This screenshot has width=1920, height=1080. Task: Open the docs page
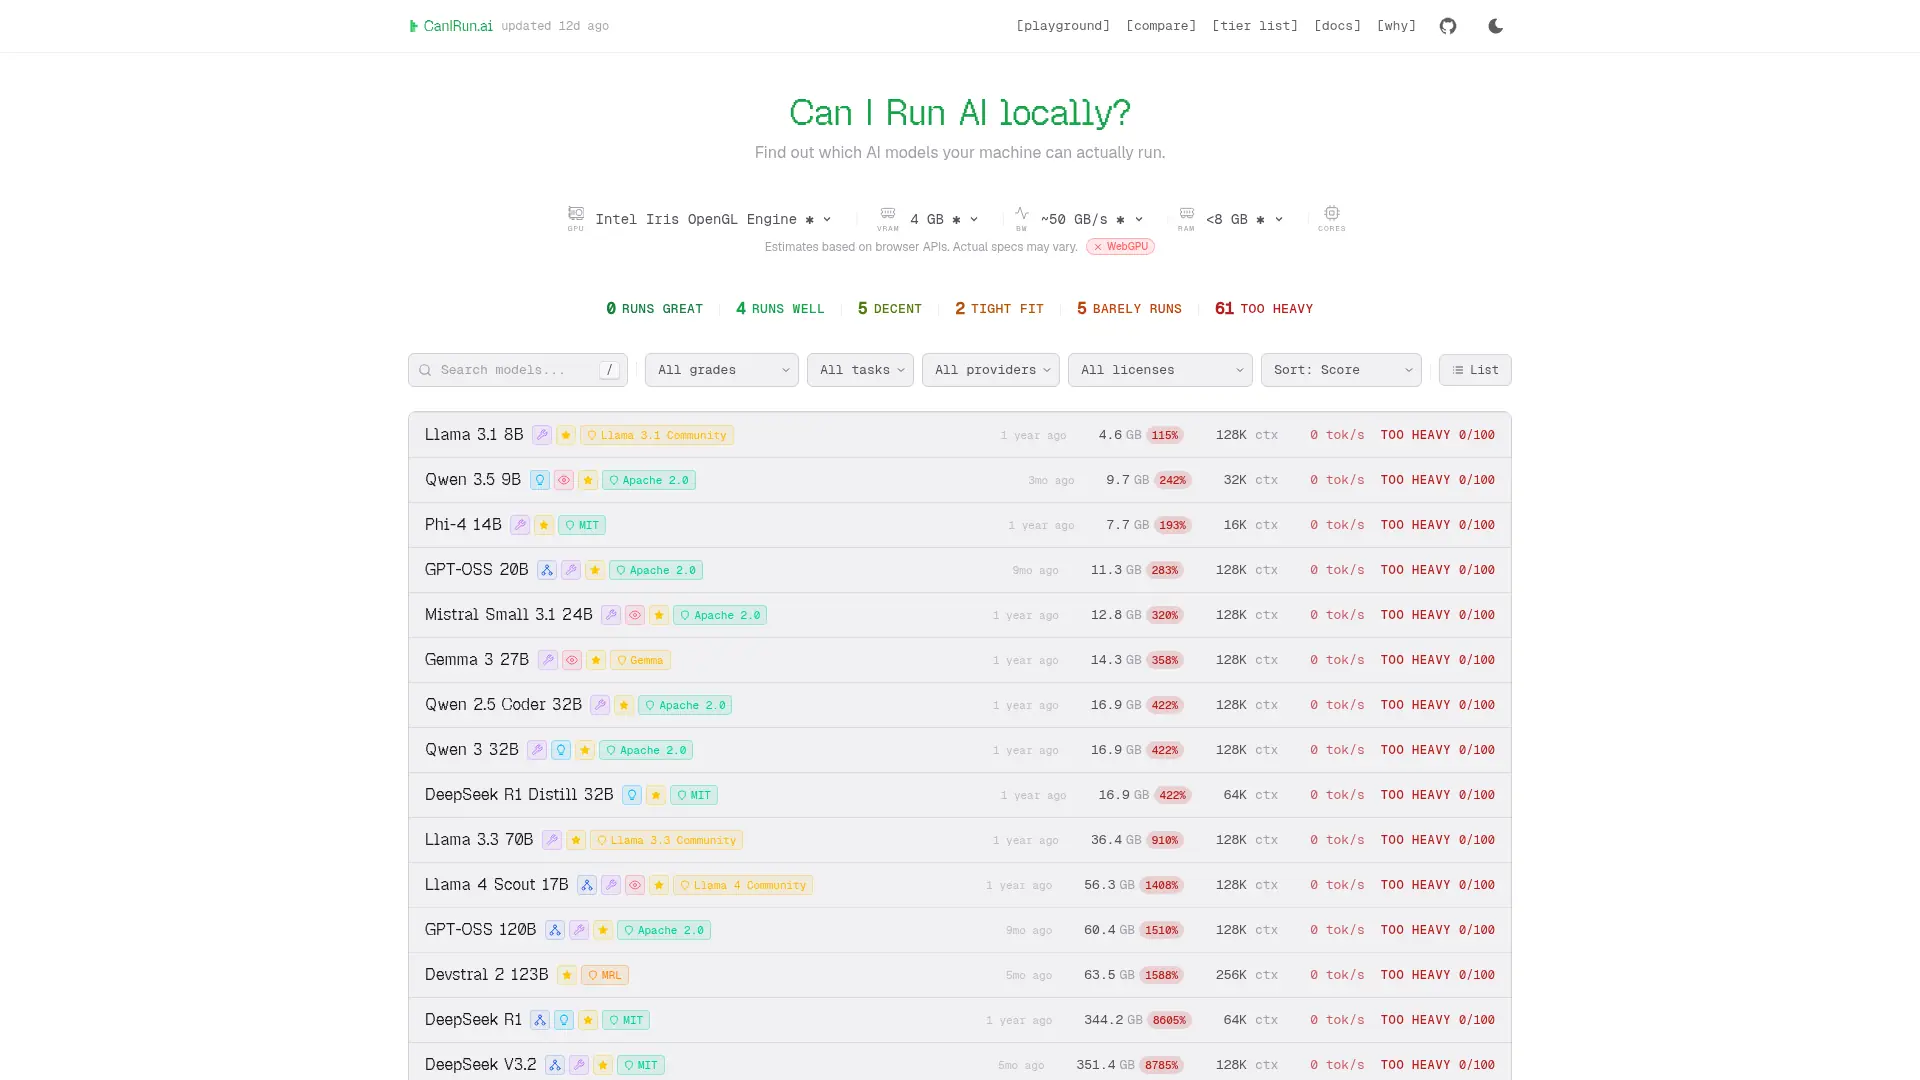point(1337,26)
